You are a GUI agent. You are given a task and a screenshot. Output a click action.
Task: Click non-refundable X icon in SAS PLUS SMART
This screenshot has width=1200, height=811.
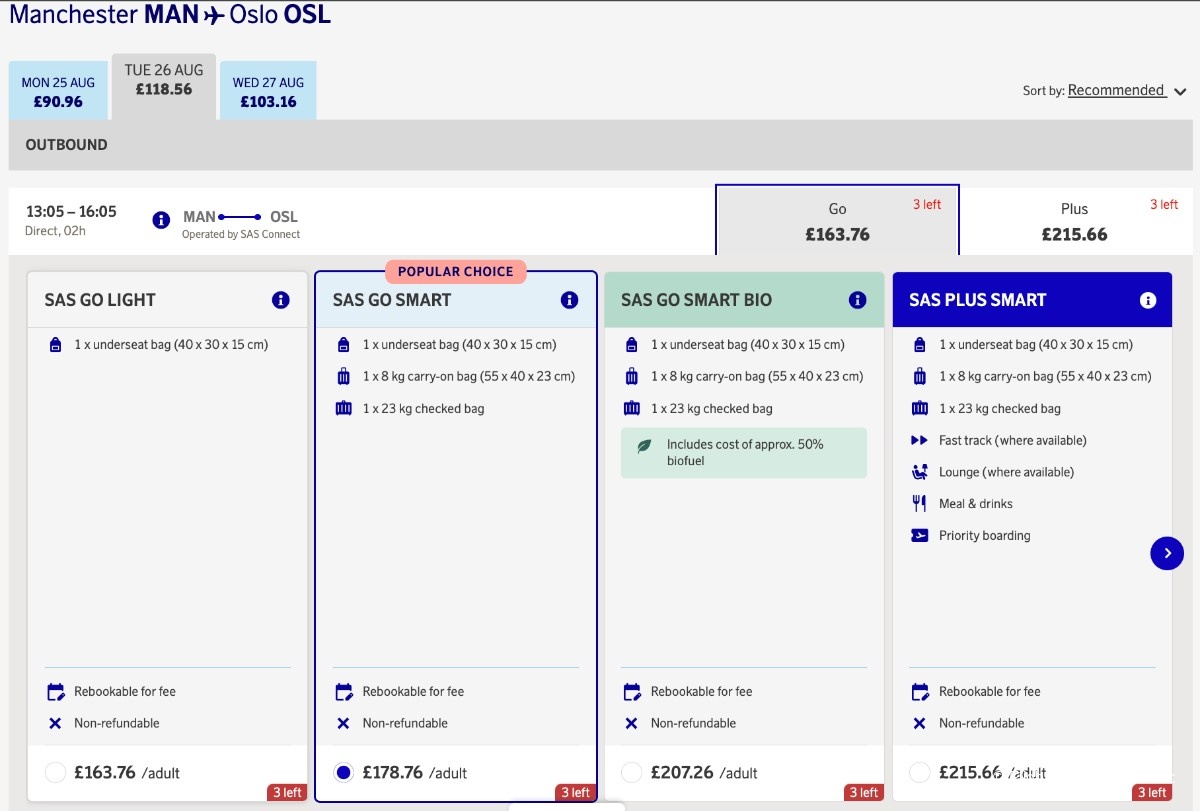click(x=920, y=723)
